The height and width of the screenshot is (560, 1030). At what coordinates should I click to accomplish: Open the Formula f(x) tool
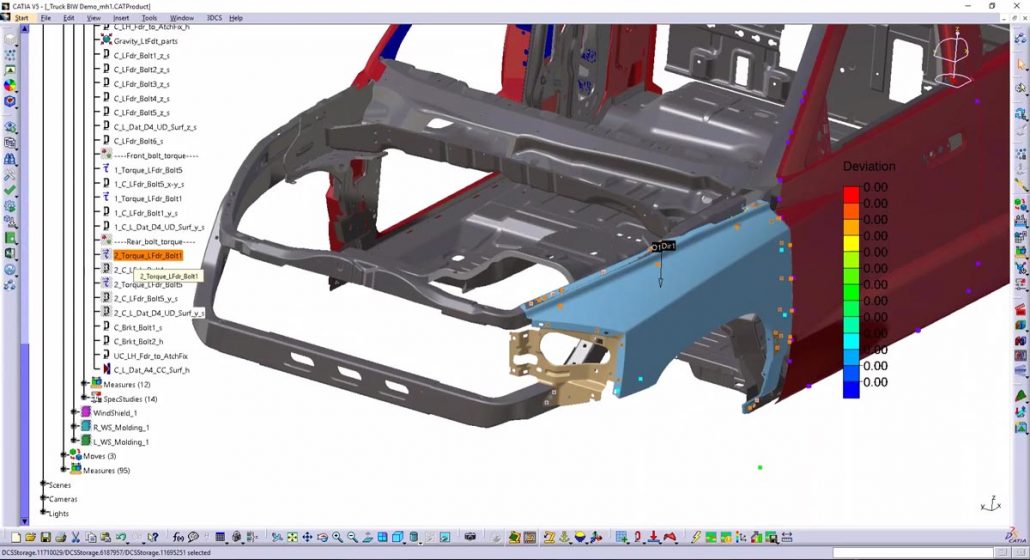click(179, 538)
